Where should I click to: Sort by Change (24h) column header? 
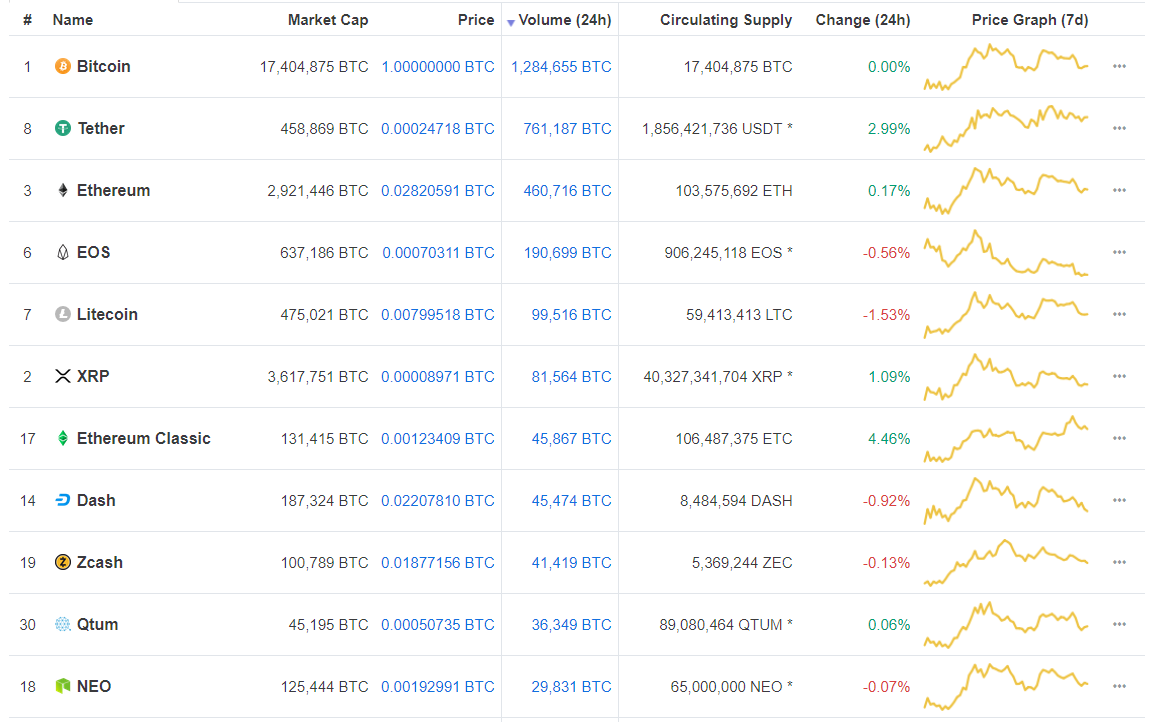pos(862,20)
